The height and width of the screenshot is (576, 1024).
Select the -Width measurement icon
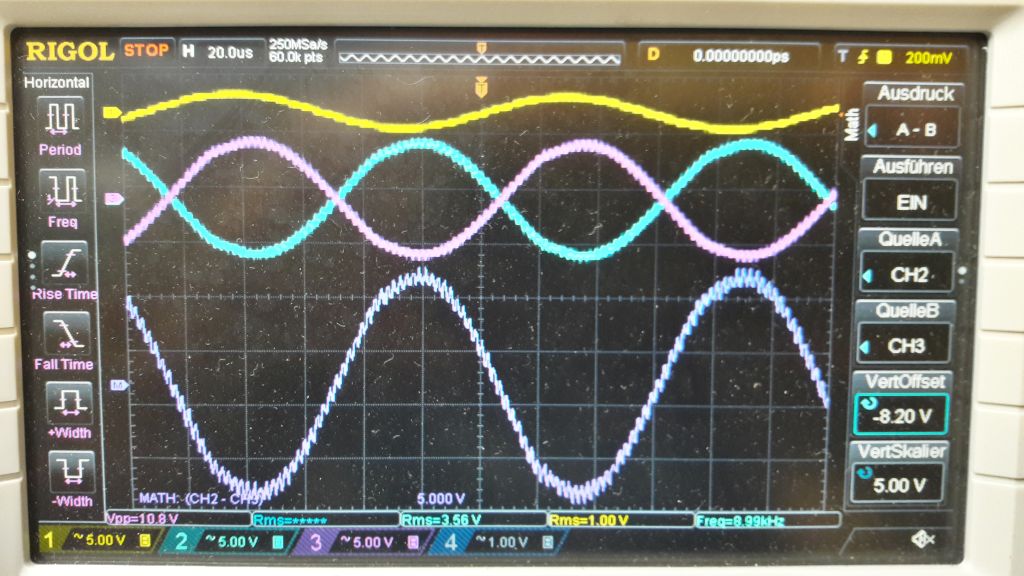point(72,473)
